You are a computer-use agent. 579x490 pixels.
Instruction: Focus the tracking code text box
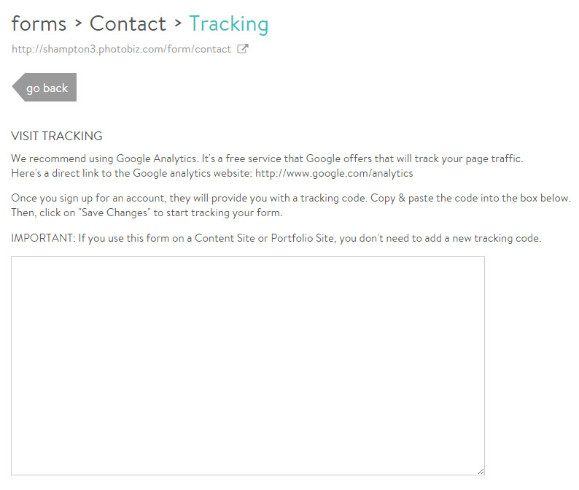[248, 366]
